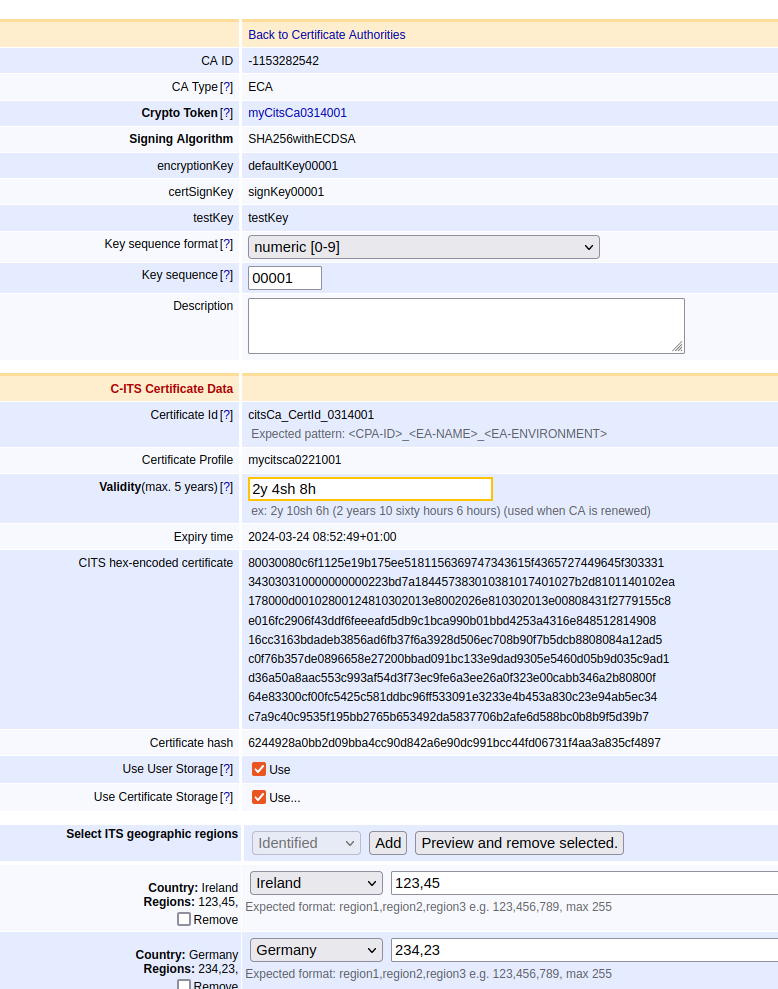Check Remove for the Ireland region
This screenshot has width=778, height=989.
tap(184, 919)
